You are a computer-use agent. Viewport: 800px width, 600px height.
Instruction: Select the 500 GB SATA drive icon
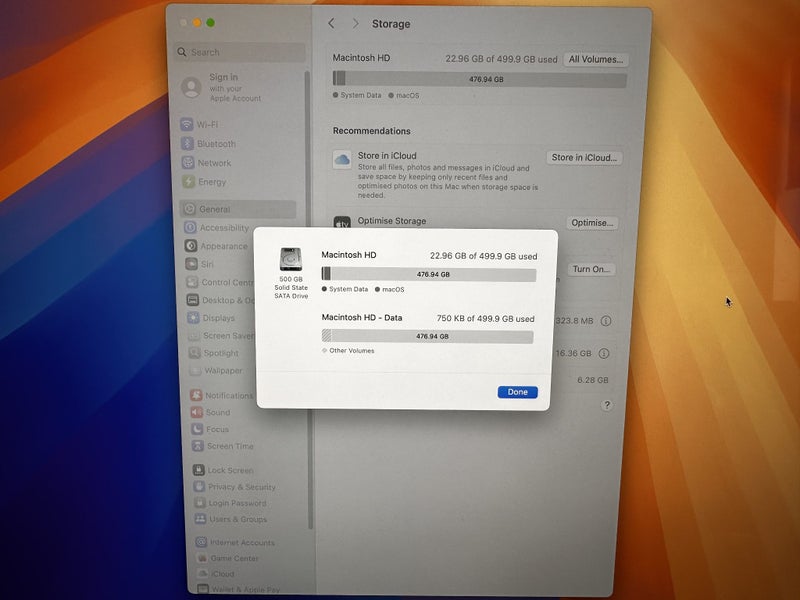click(x=289, y=258)
